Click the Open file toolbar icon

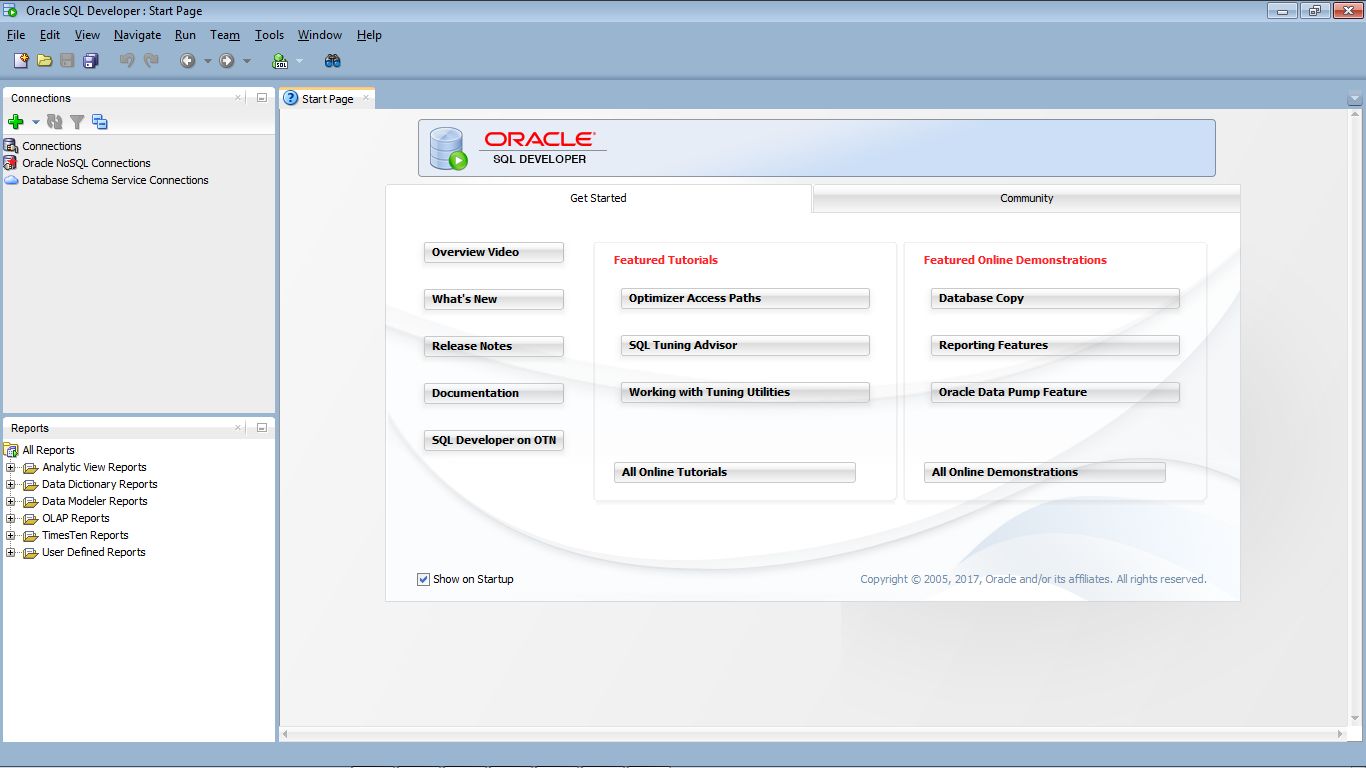(x=44, y=60)
